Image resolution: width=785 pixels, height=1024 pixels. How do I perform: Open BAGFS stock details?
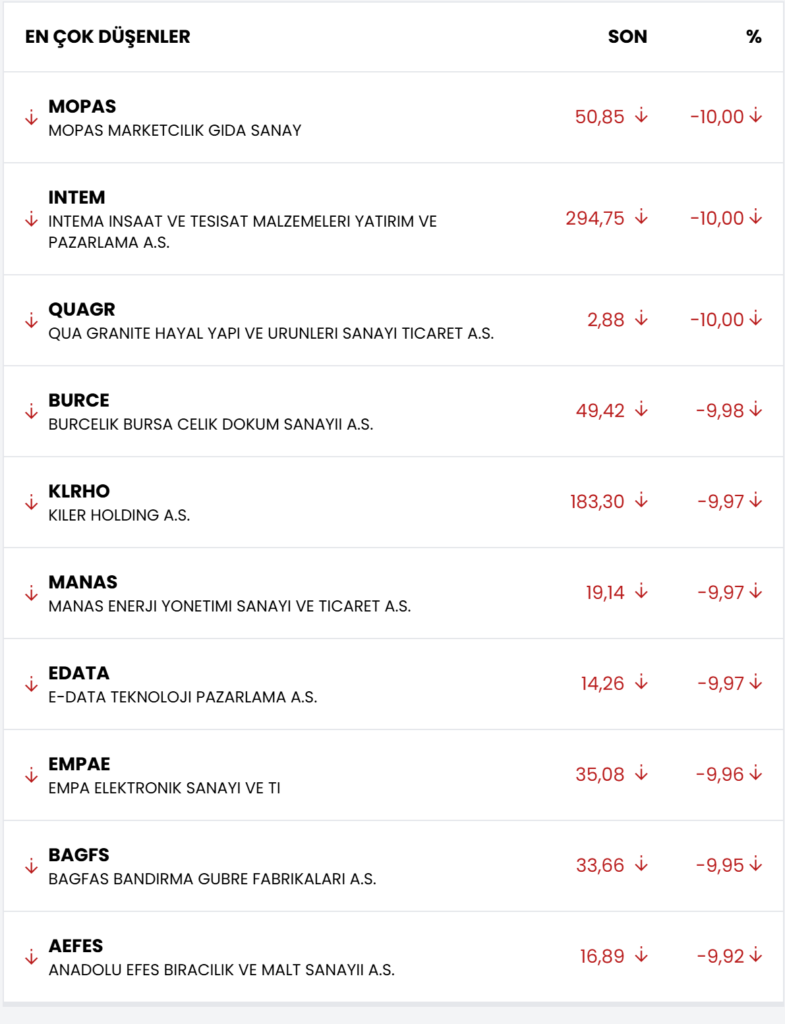79,855
